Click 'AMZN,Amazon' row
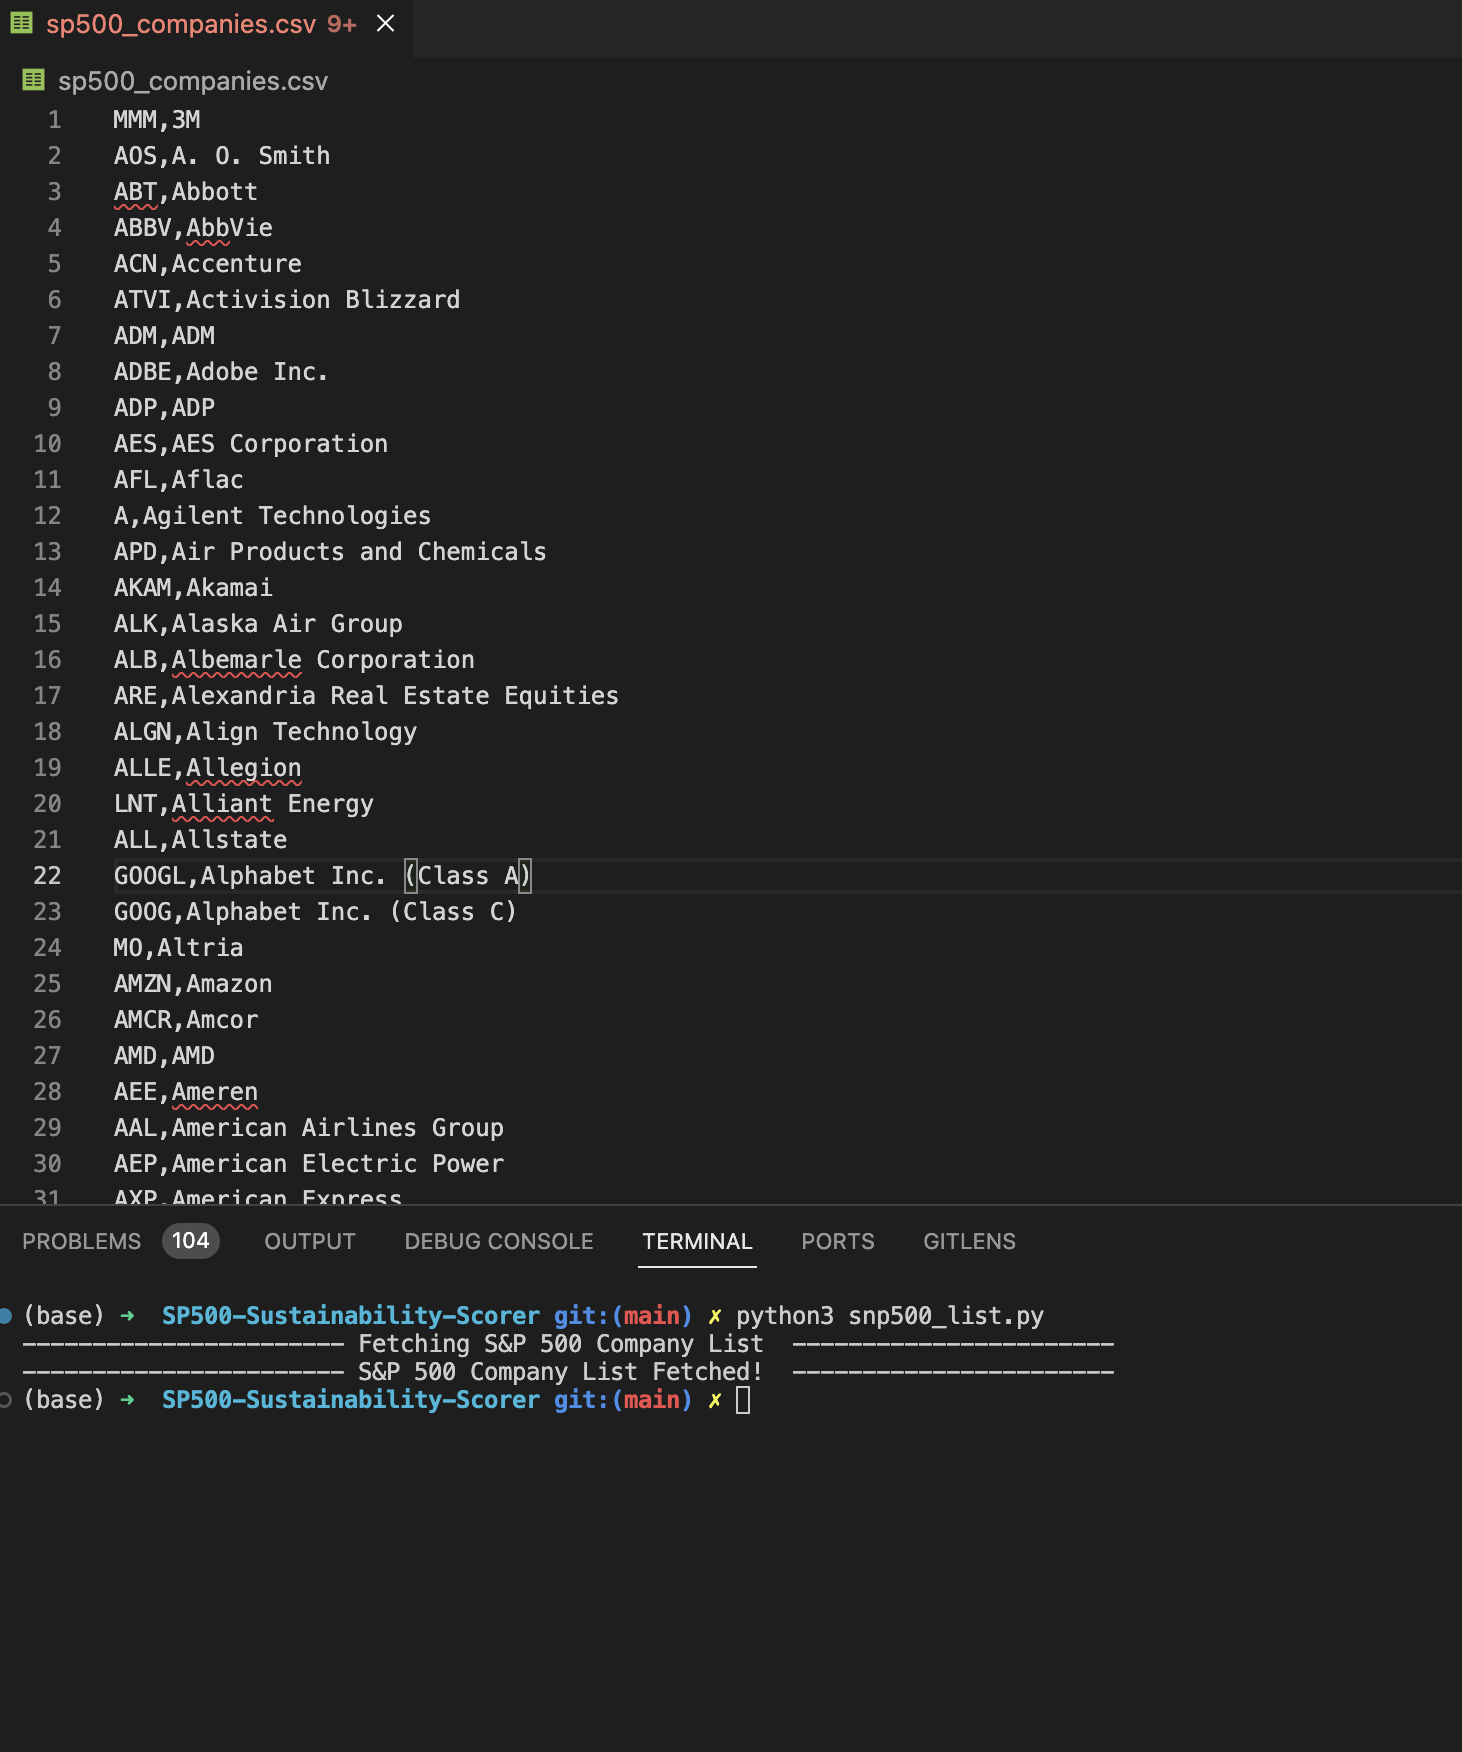The width and height of the screenshot is (1462, 1752). [193, 984]
